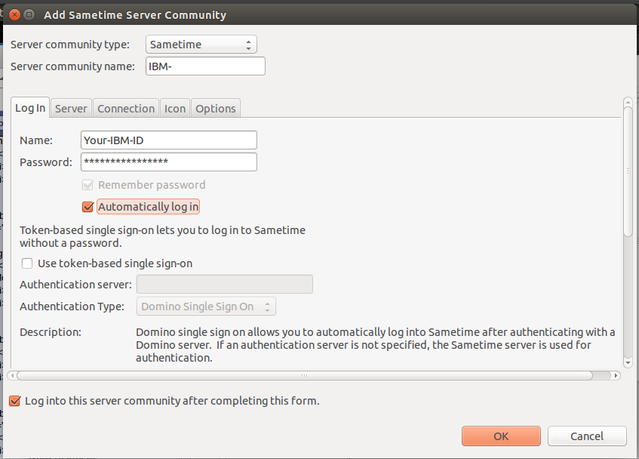Click the Authentication server field

(225, 284)
